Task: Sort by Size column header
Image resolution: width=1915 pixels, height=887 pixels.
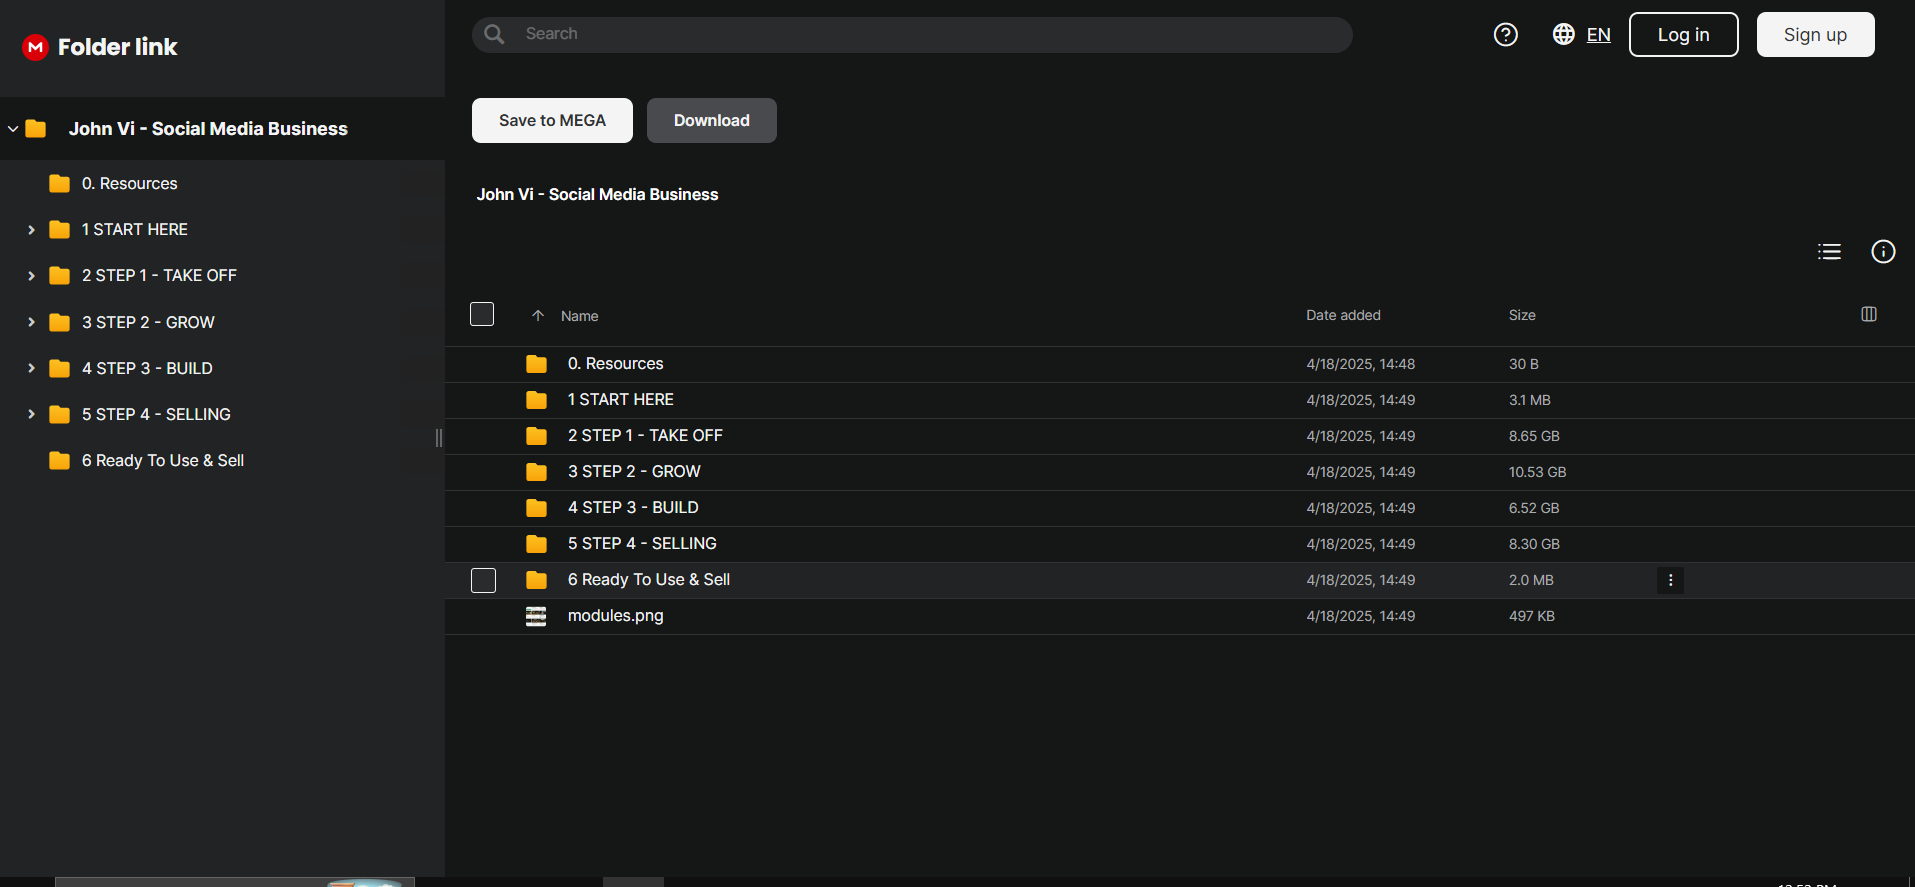Action: (x=1522, y=315)
